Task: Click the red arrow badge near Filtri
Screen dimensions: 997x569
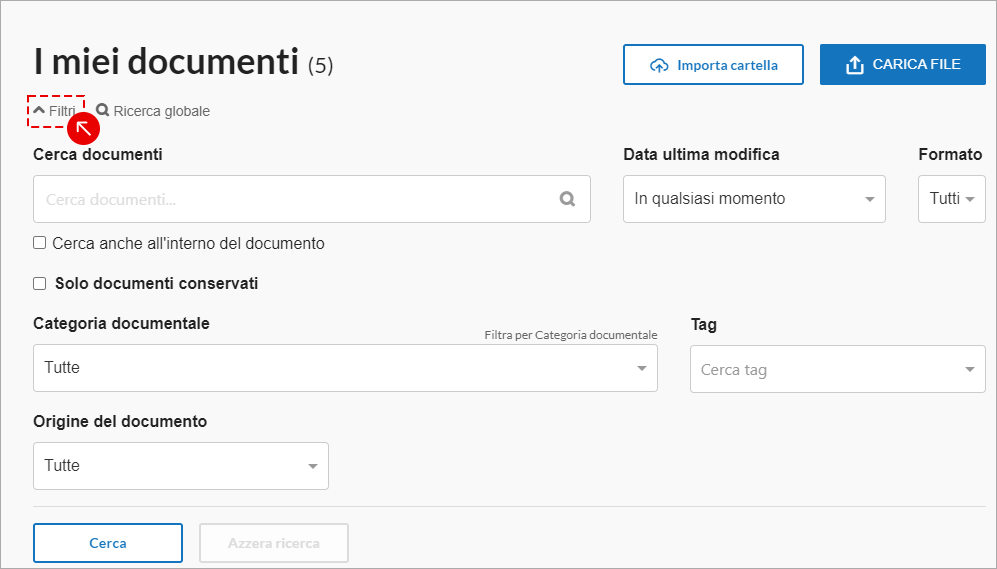Action: [83, 128]
